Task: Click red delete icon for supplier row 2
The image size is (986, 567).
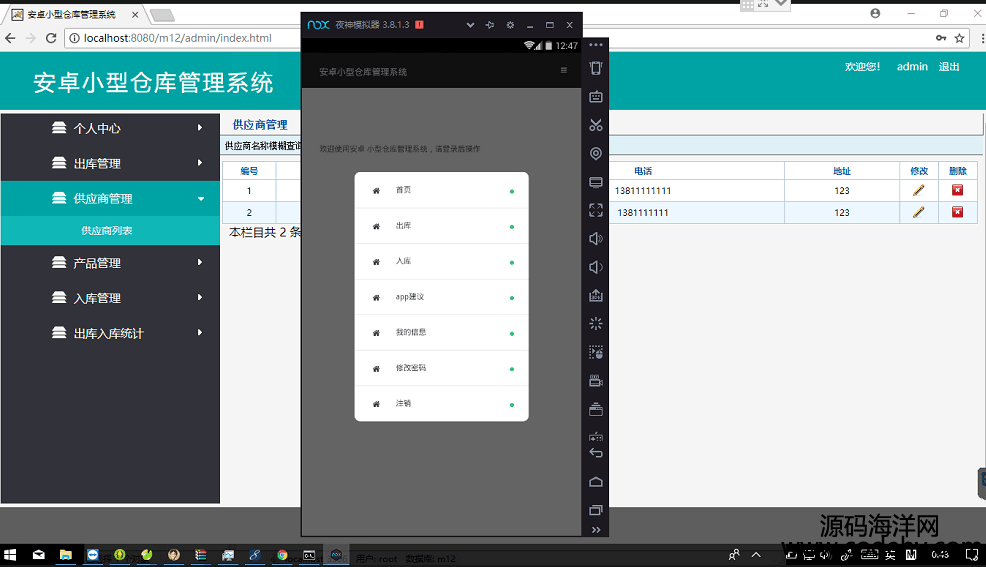Action: click(x=957, y=212)
